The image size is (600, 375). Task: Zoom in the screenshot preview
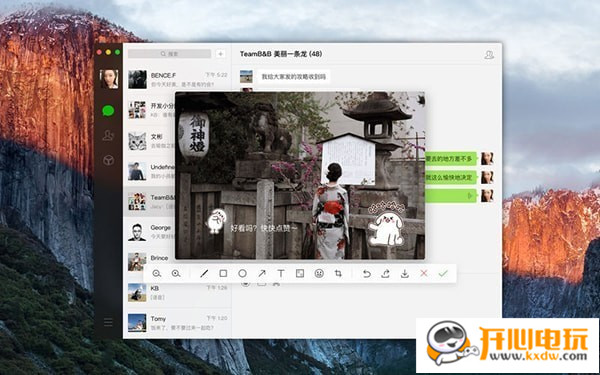tap(176, 274)
